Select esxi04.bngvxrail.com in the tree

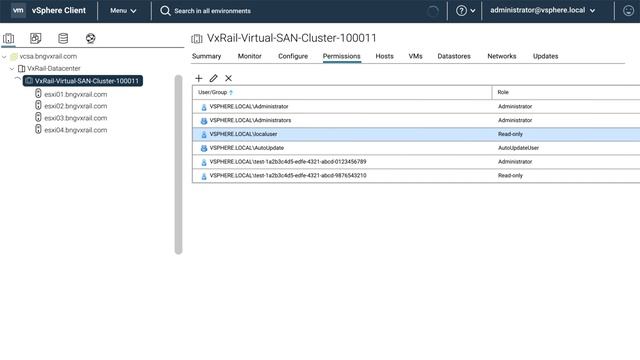76,130
